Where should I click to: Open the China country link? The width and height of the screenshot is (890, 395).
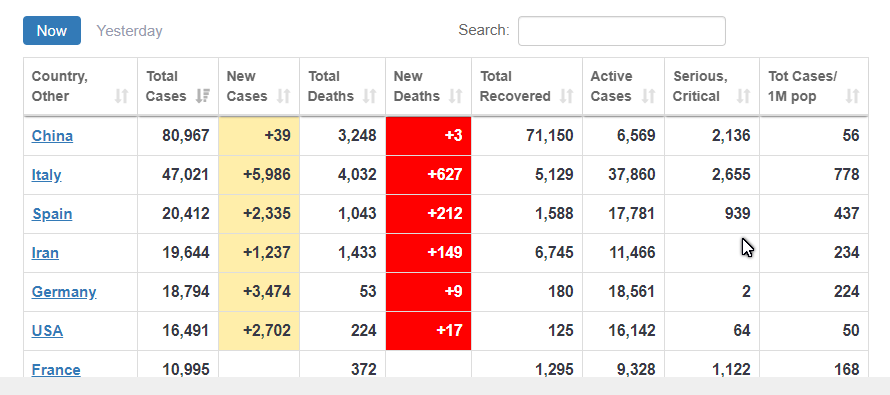click(52, 136)
